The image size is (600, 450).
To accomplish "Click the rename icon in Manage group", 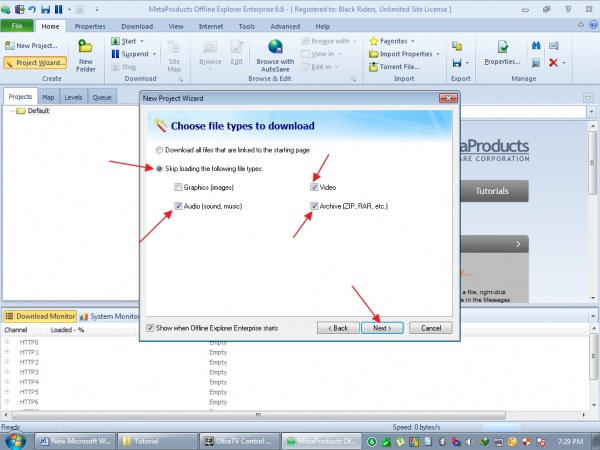I will point(553,46).
